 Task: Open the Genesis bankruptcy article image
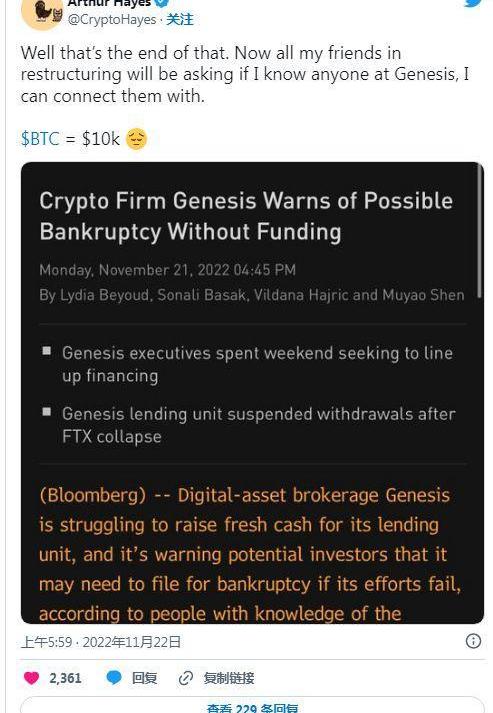point(252,393)
